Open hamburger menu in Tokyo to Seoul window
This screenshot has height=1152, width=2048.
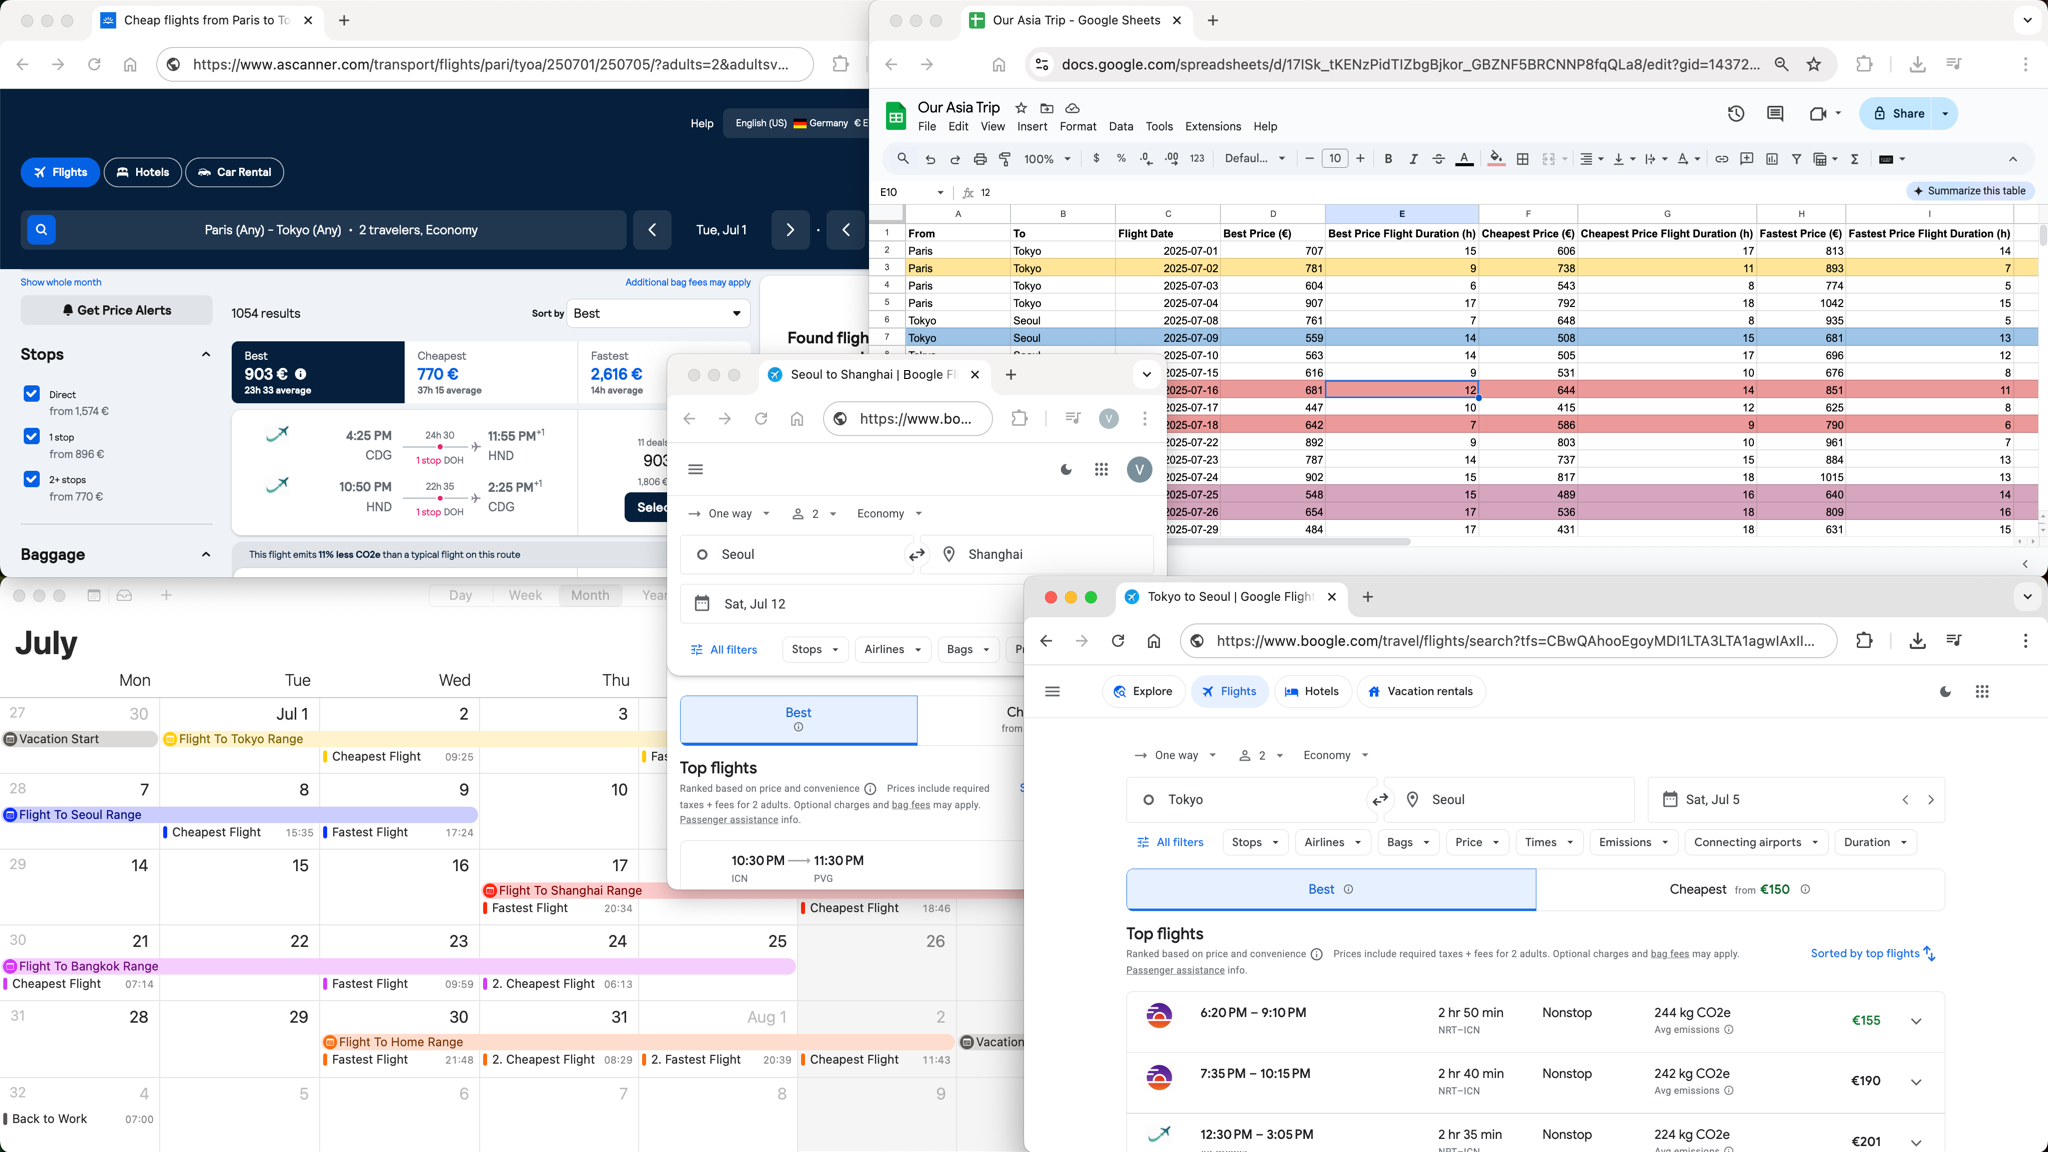point(1052,692)
